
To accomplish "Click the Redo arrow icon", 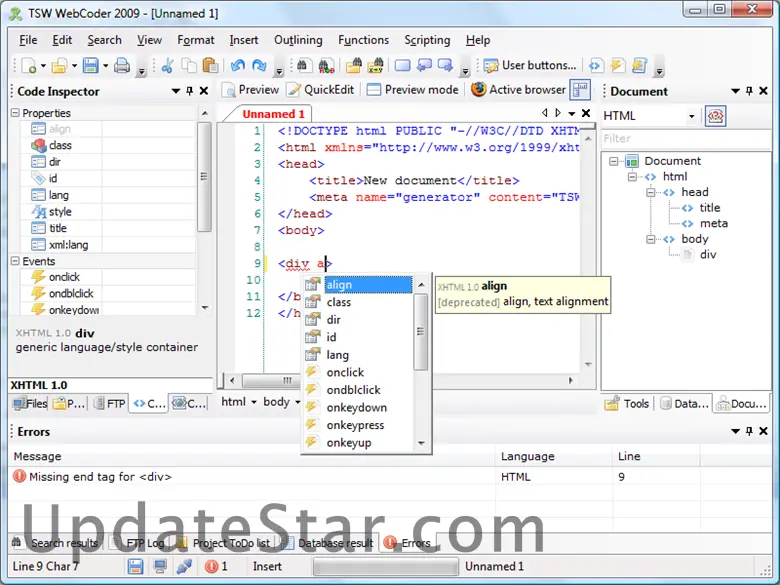I will click(x=259, y=66).
